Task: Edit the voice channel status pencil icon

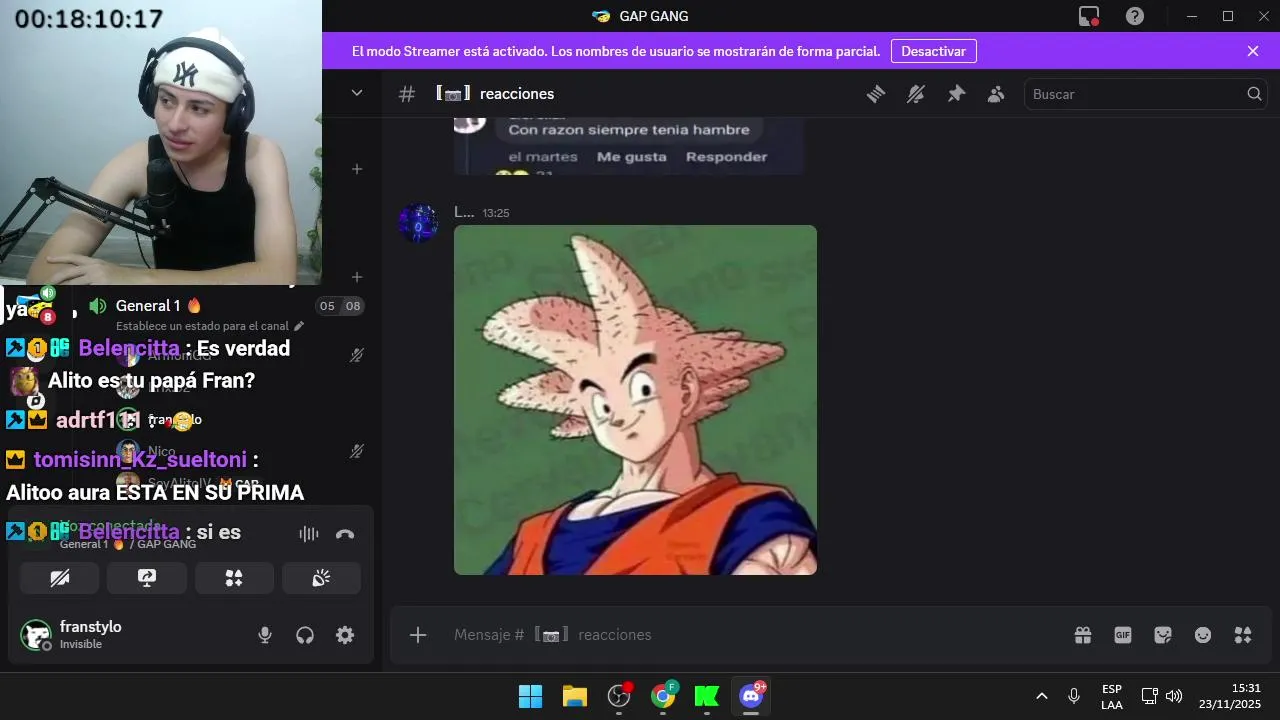Action: [299, 326]
